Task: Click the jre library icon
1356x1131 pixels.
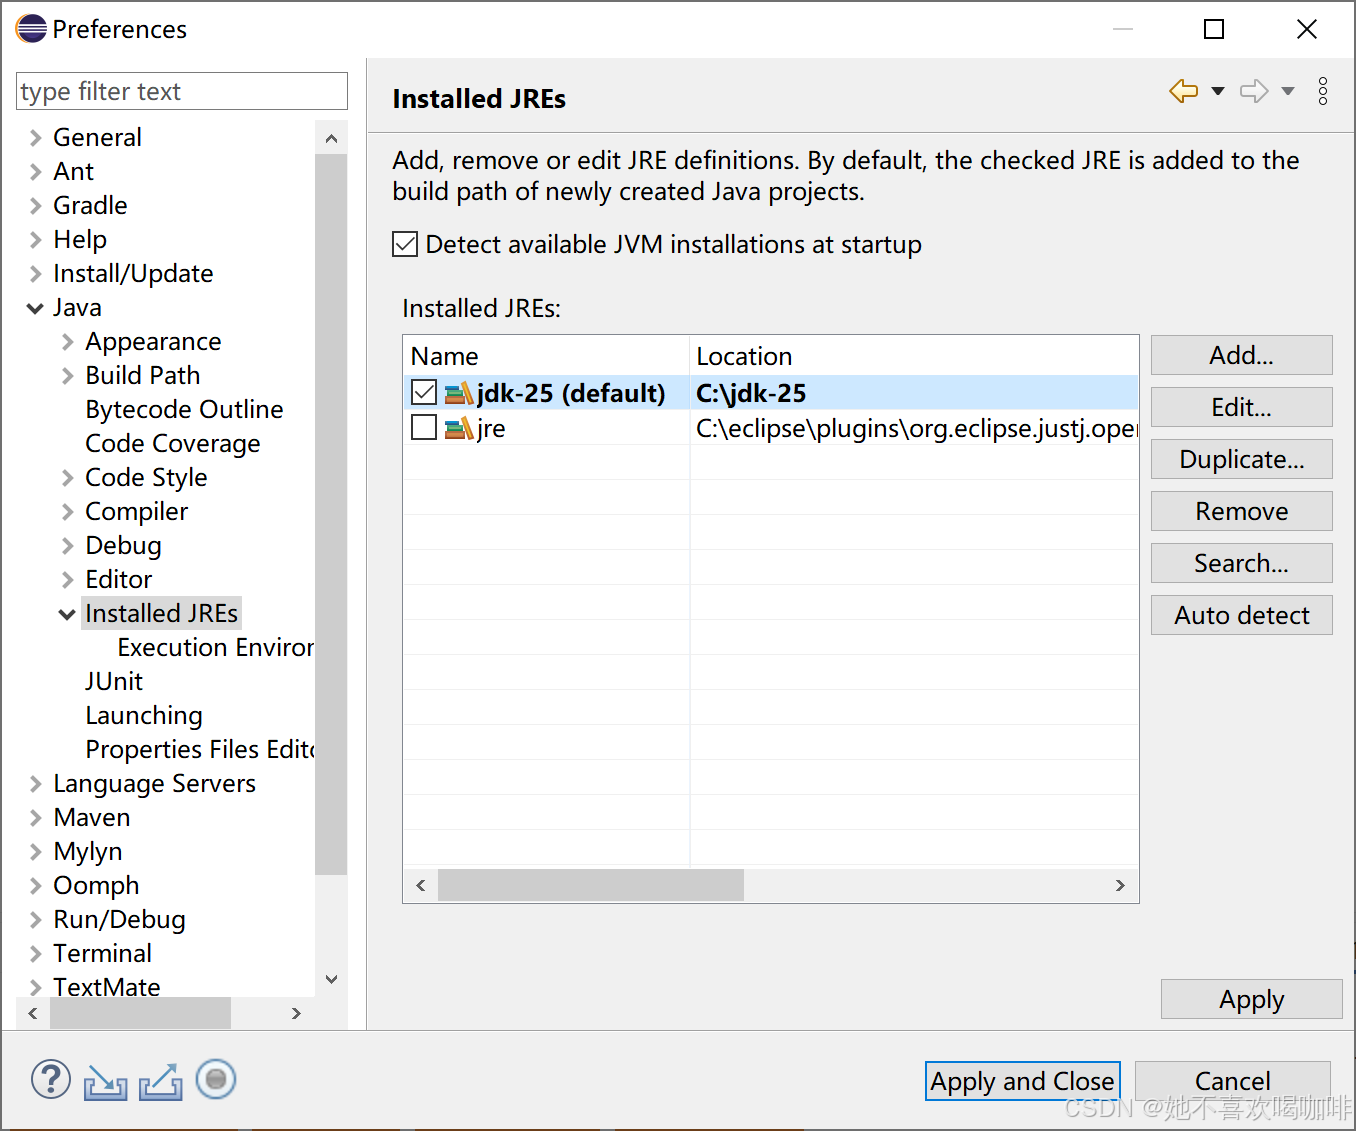Action: point(459,428)
